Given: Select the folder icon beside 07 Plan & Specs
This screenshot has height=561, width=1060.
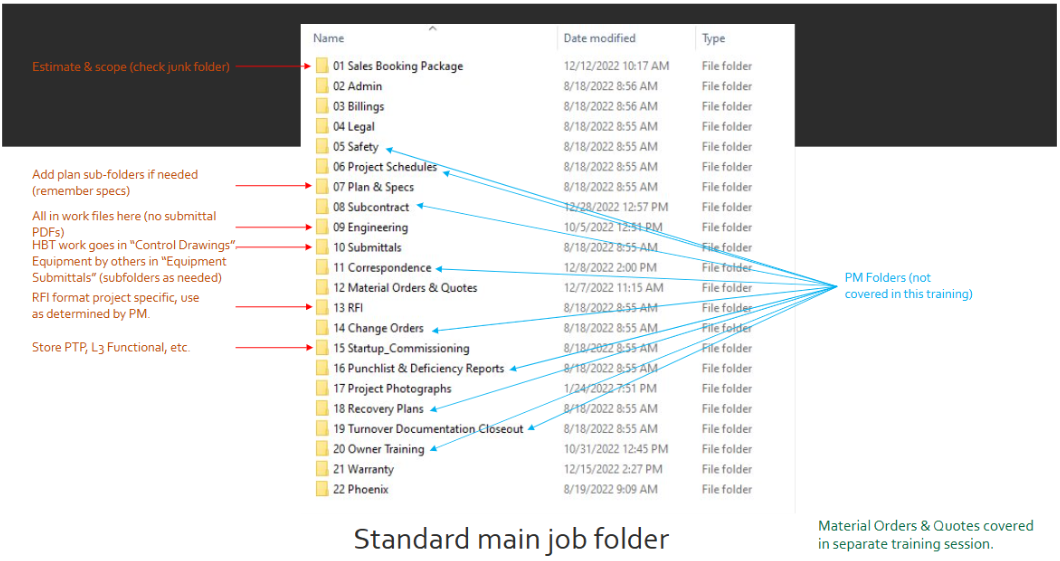Looking at the screenshot, I should coord(322,187).
